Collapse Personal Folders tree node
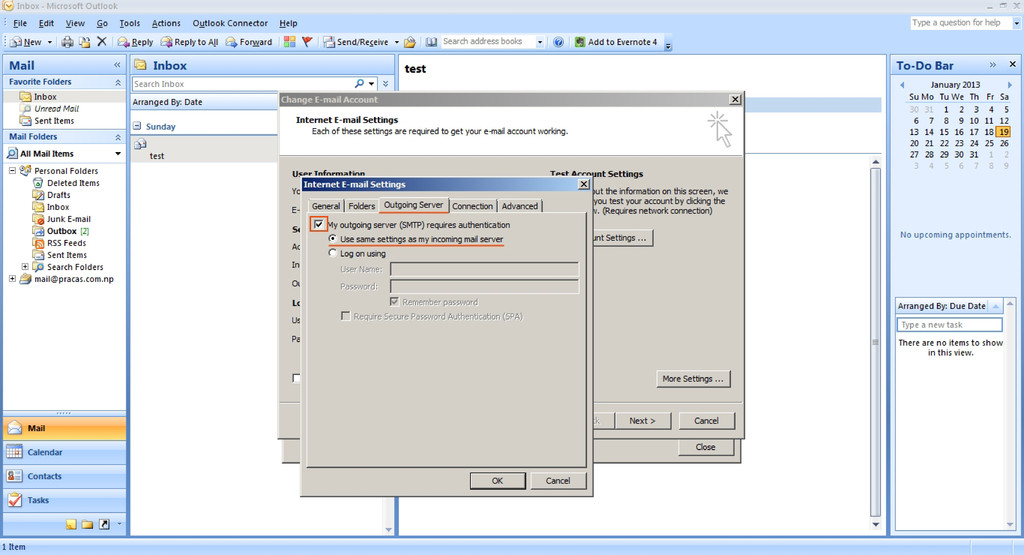The image size is (1024, 555). pyautogui.click(x=12, y=170)
